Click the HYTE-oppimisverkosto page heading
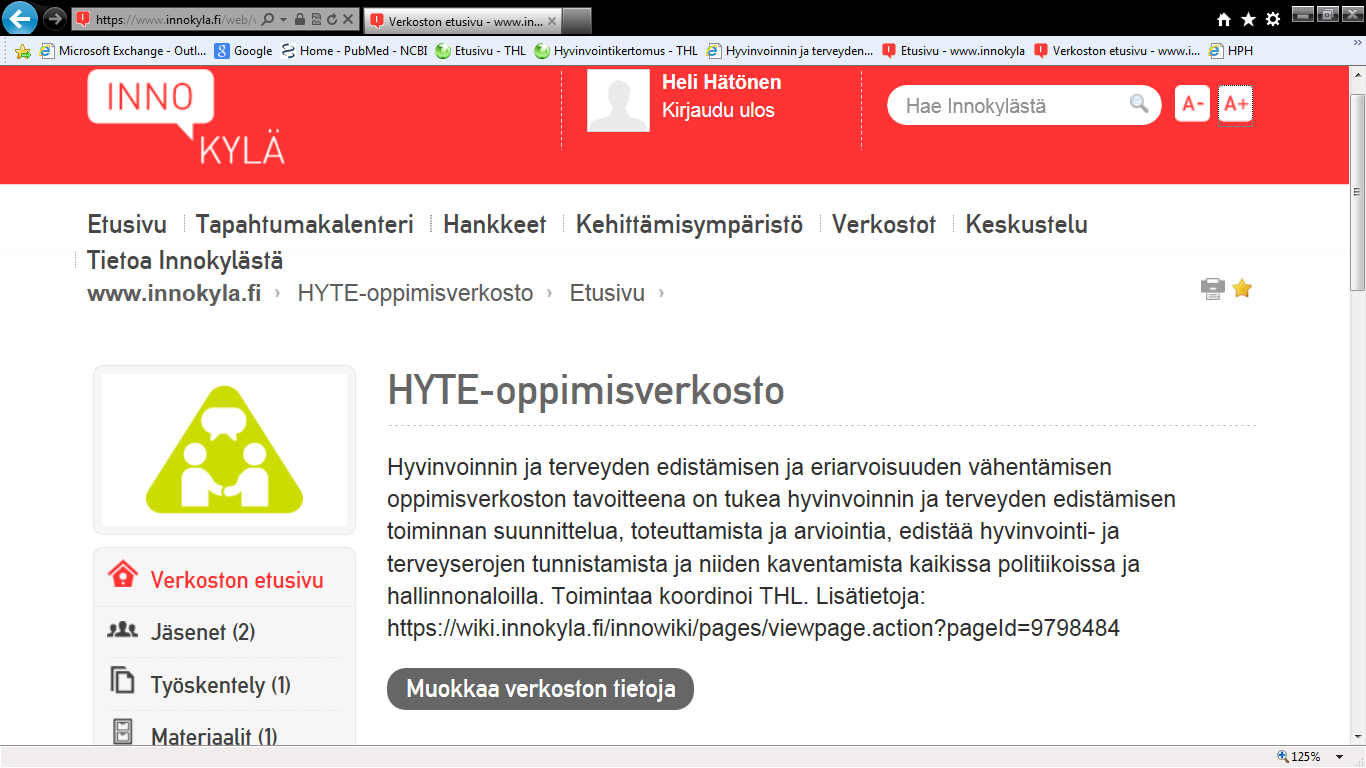Viewport: 1366px width, 768px height. coord(586,391)
